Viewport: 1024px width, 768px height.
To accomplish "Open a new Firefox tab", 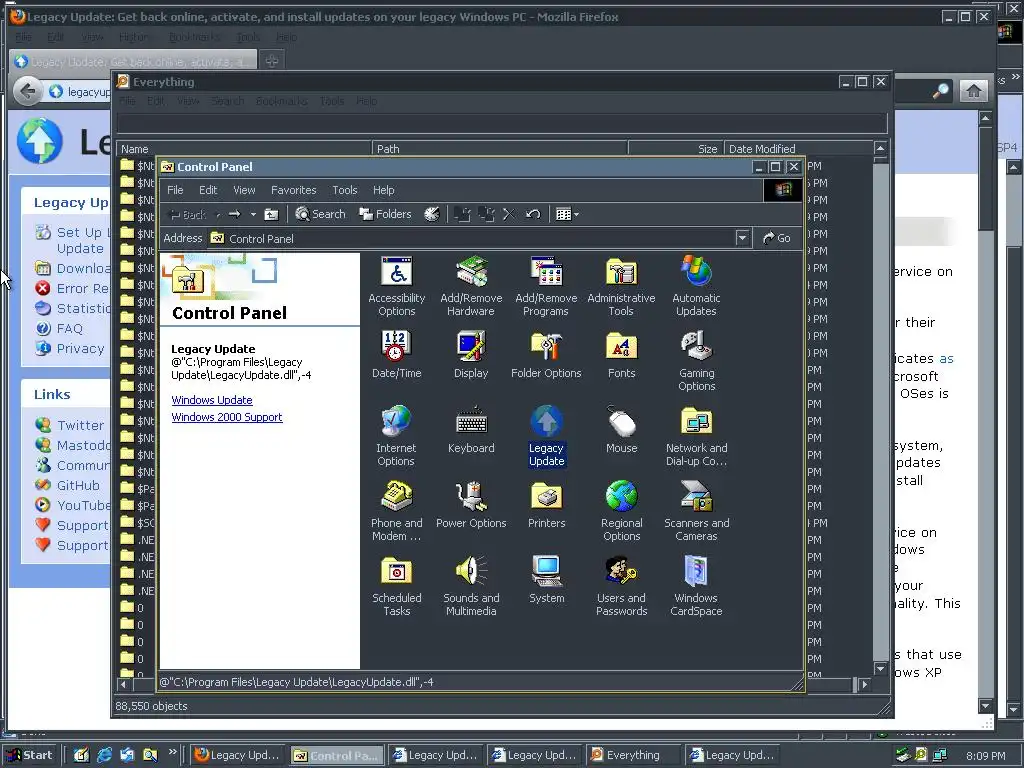I will [272, 61].
